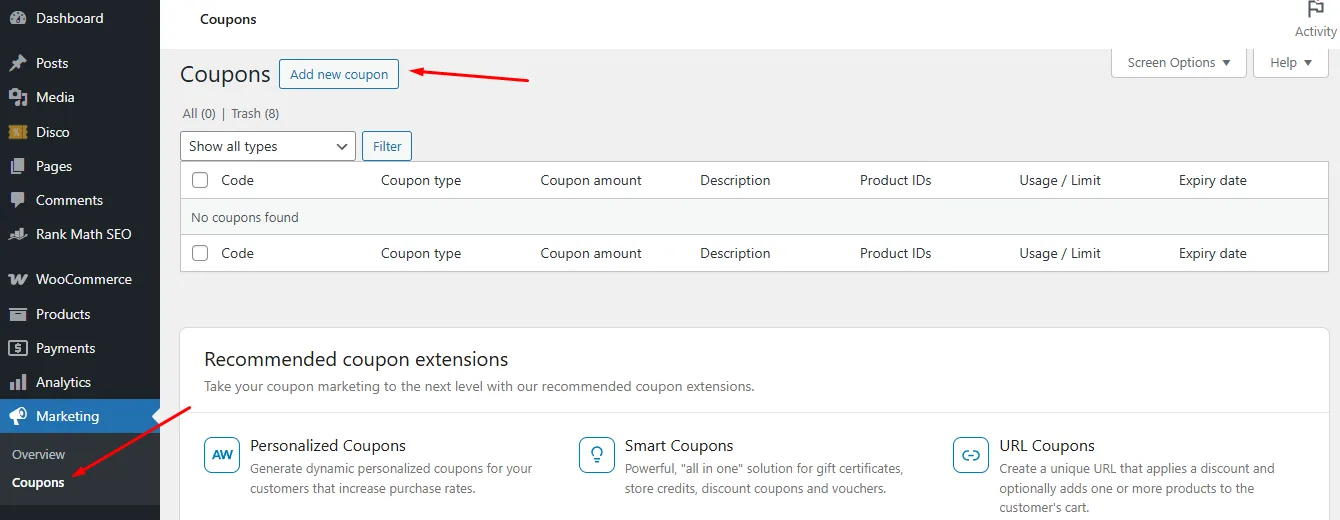Image resolution: width=1340 pixels, height=520 pixels.
Task: Click Coupon amount in table footer
Action: pyautogui.click(x=591, y=253)
